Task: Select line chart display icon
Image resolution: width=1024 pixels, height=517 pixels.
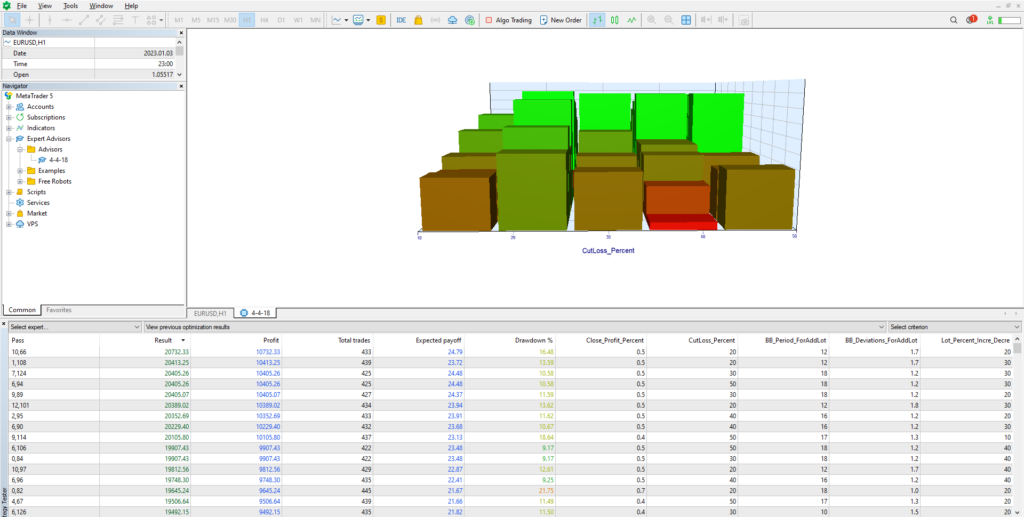Action: tap(632, 20)
